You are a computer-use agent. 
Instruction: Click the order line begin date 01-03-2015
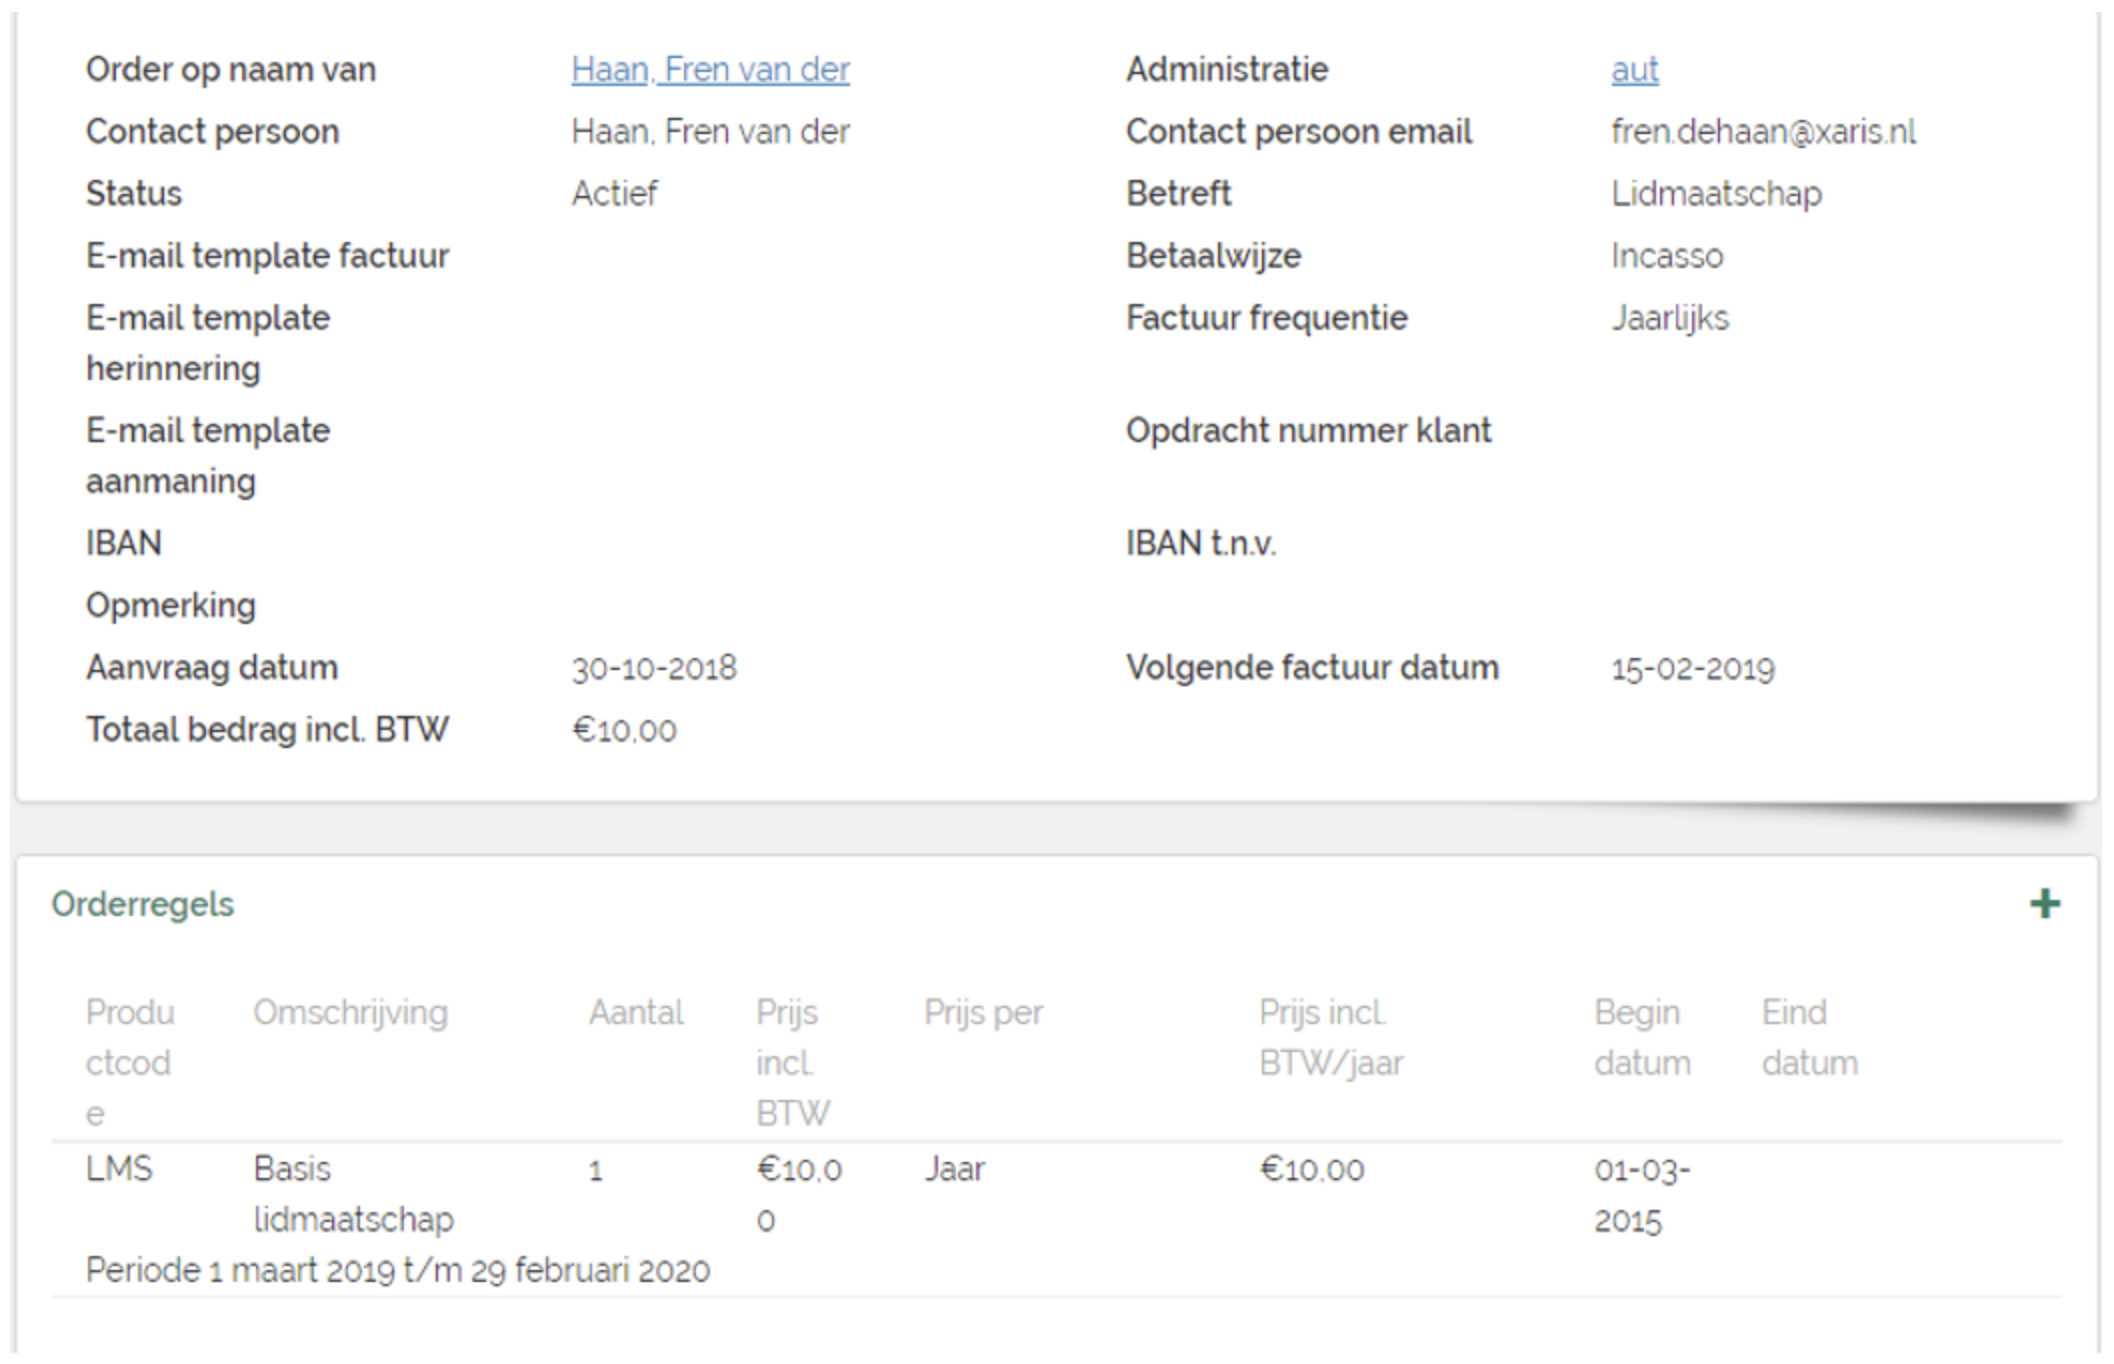1641,1194
